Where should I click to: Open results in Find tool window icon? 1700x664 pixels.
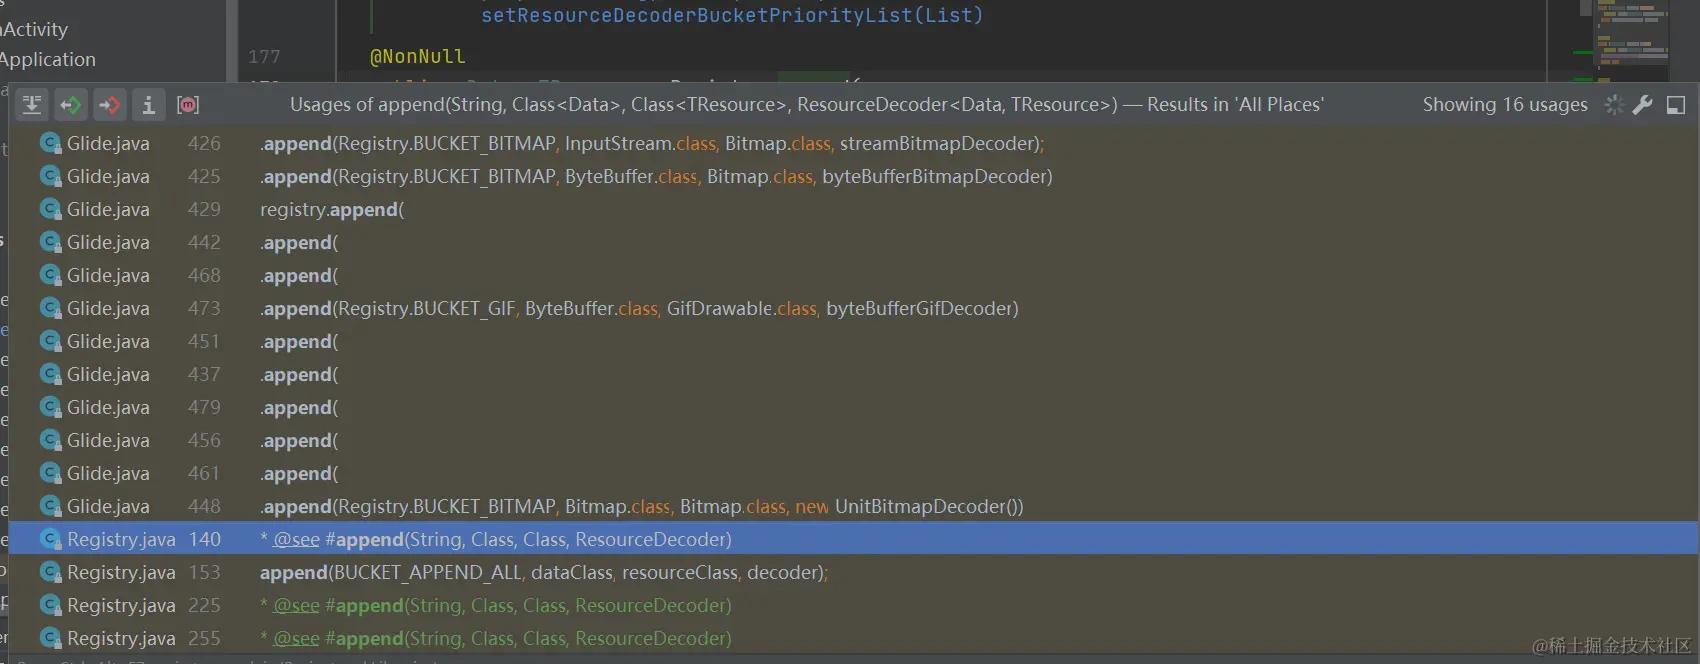1676,105
